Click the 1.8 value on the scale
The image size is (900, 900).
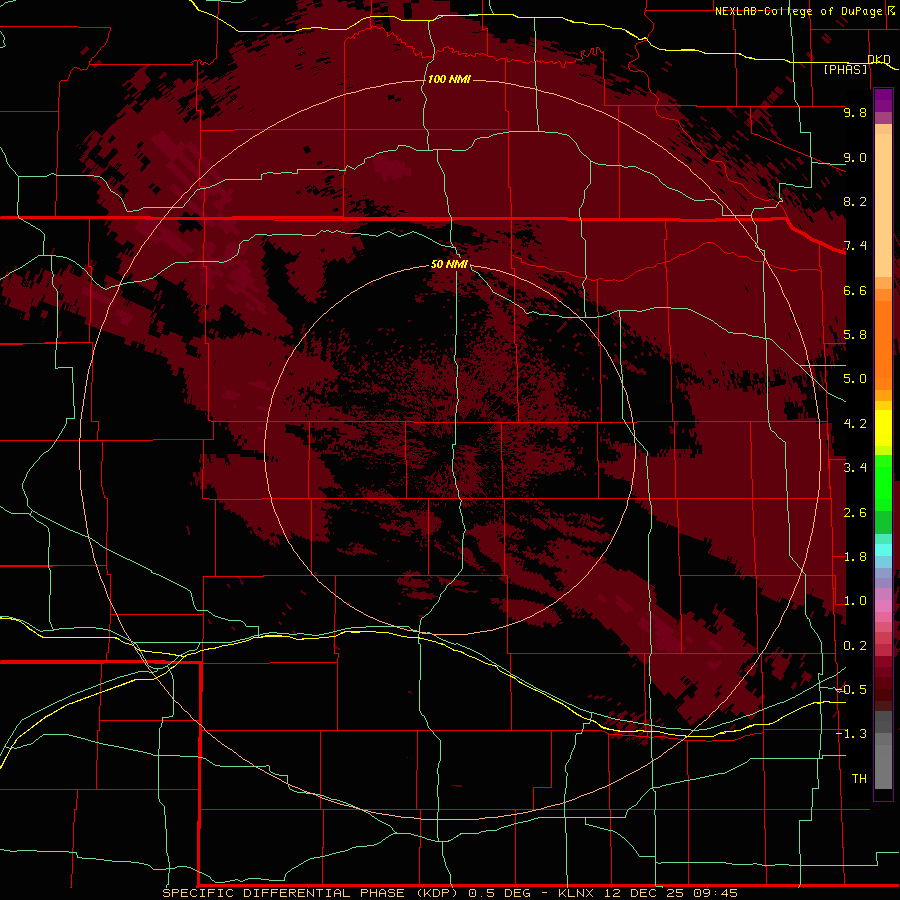(855, 557)
